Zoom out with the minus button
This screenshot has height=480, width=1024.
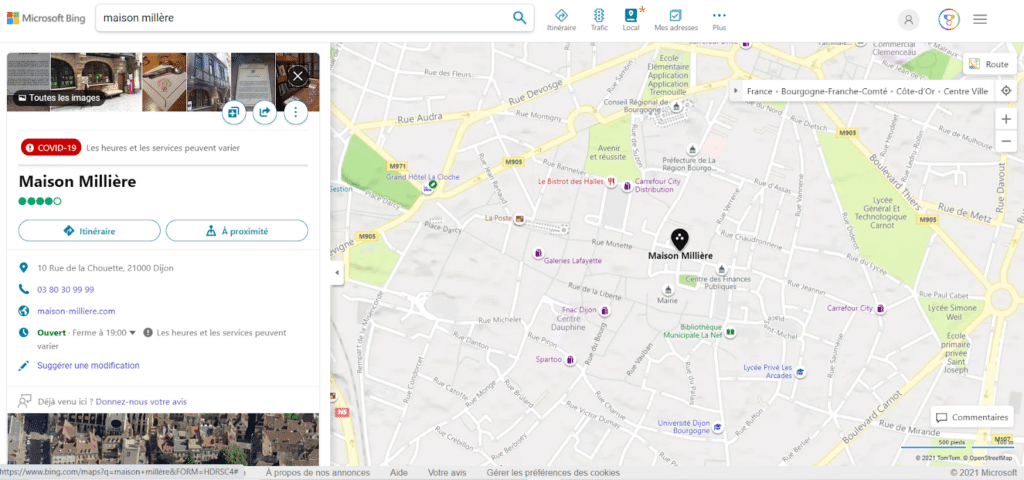(1006, 141)
